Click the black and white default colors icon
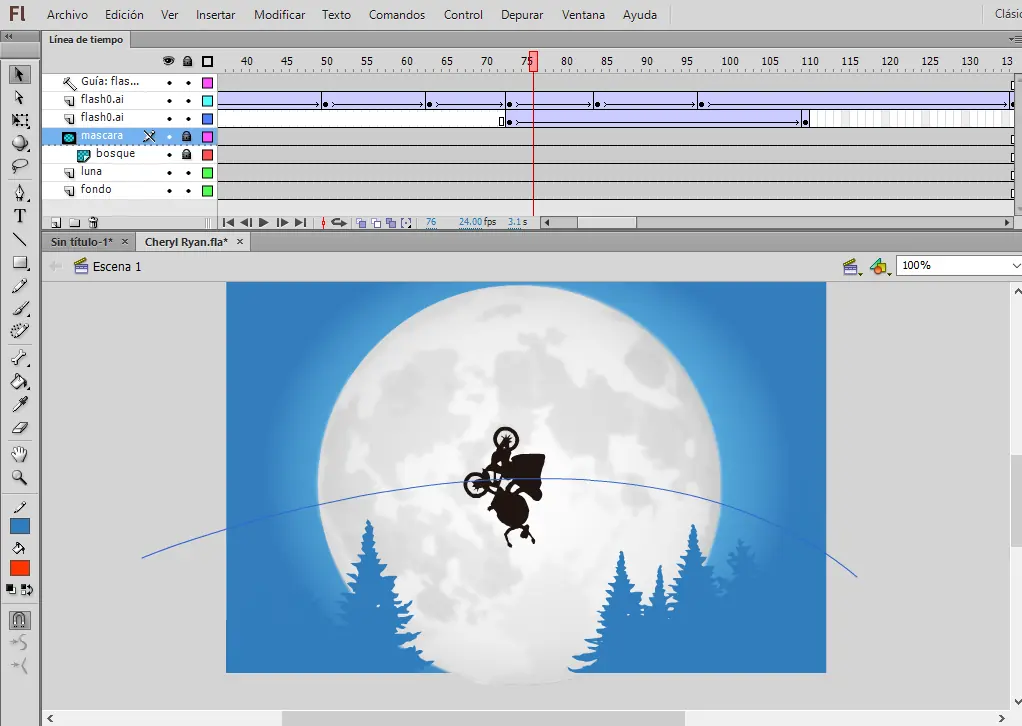Image resolution: width=1022 pixels, height=726 pixels. (11, 589)
